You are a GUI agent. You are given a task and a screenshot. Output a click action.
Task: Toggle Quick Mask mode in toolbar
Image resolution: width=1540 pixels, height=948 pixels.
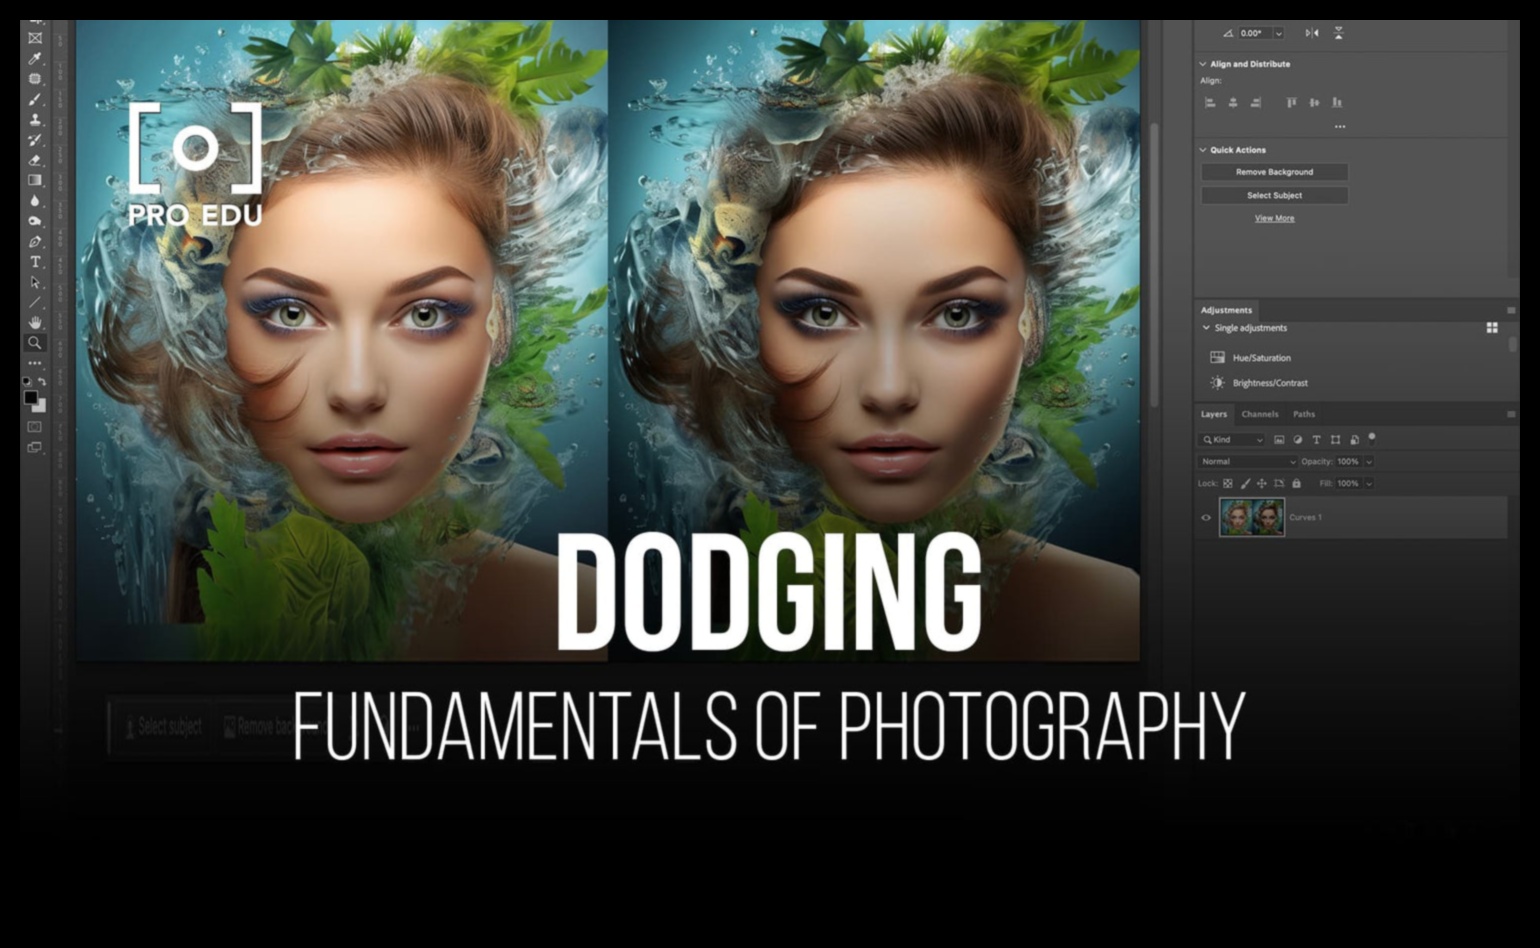click(x=35, y=427)
